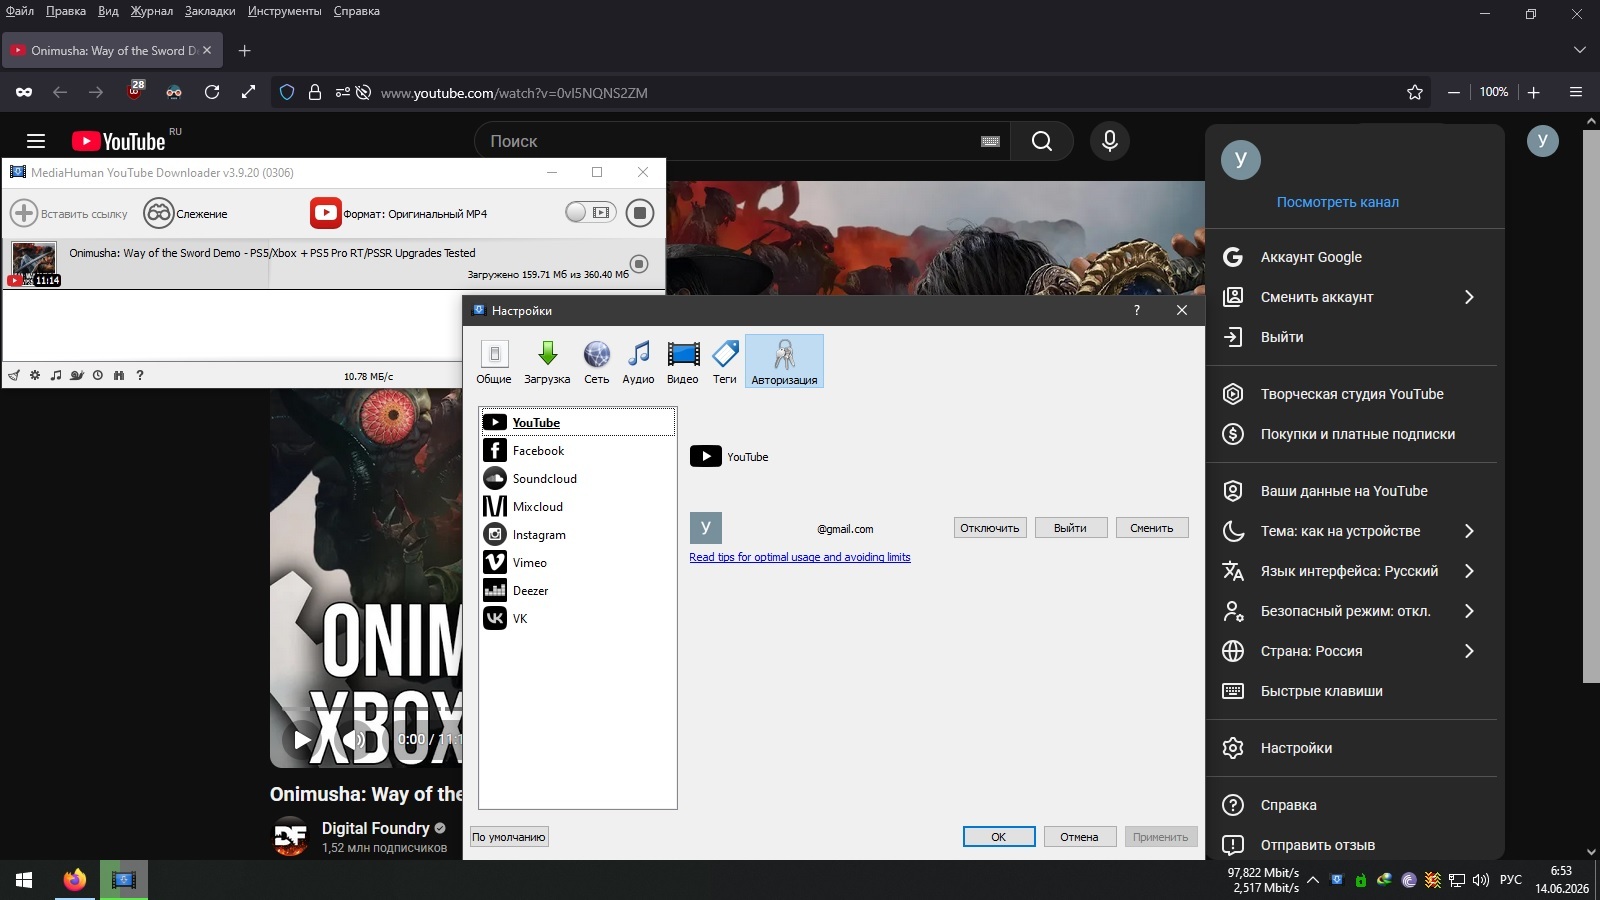Click the tracking protection shield icon
This screenshot has width=1600, height=900.
click(287, 92)
